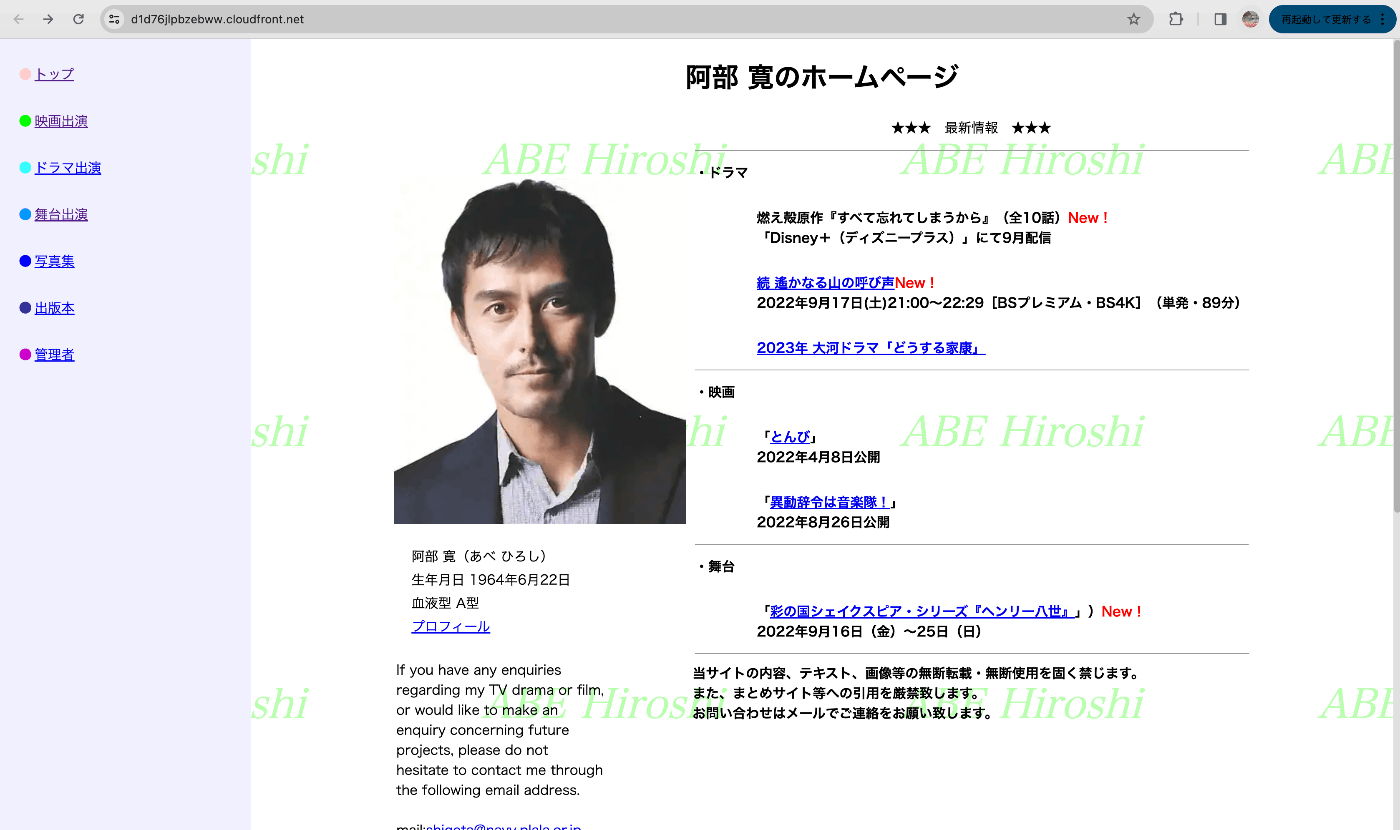Open the 写真集 sidebar link
1400x830 pixels.
tap(54, 261)
